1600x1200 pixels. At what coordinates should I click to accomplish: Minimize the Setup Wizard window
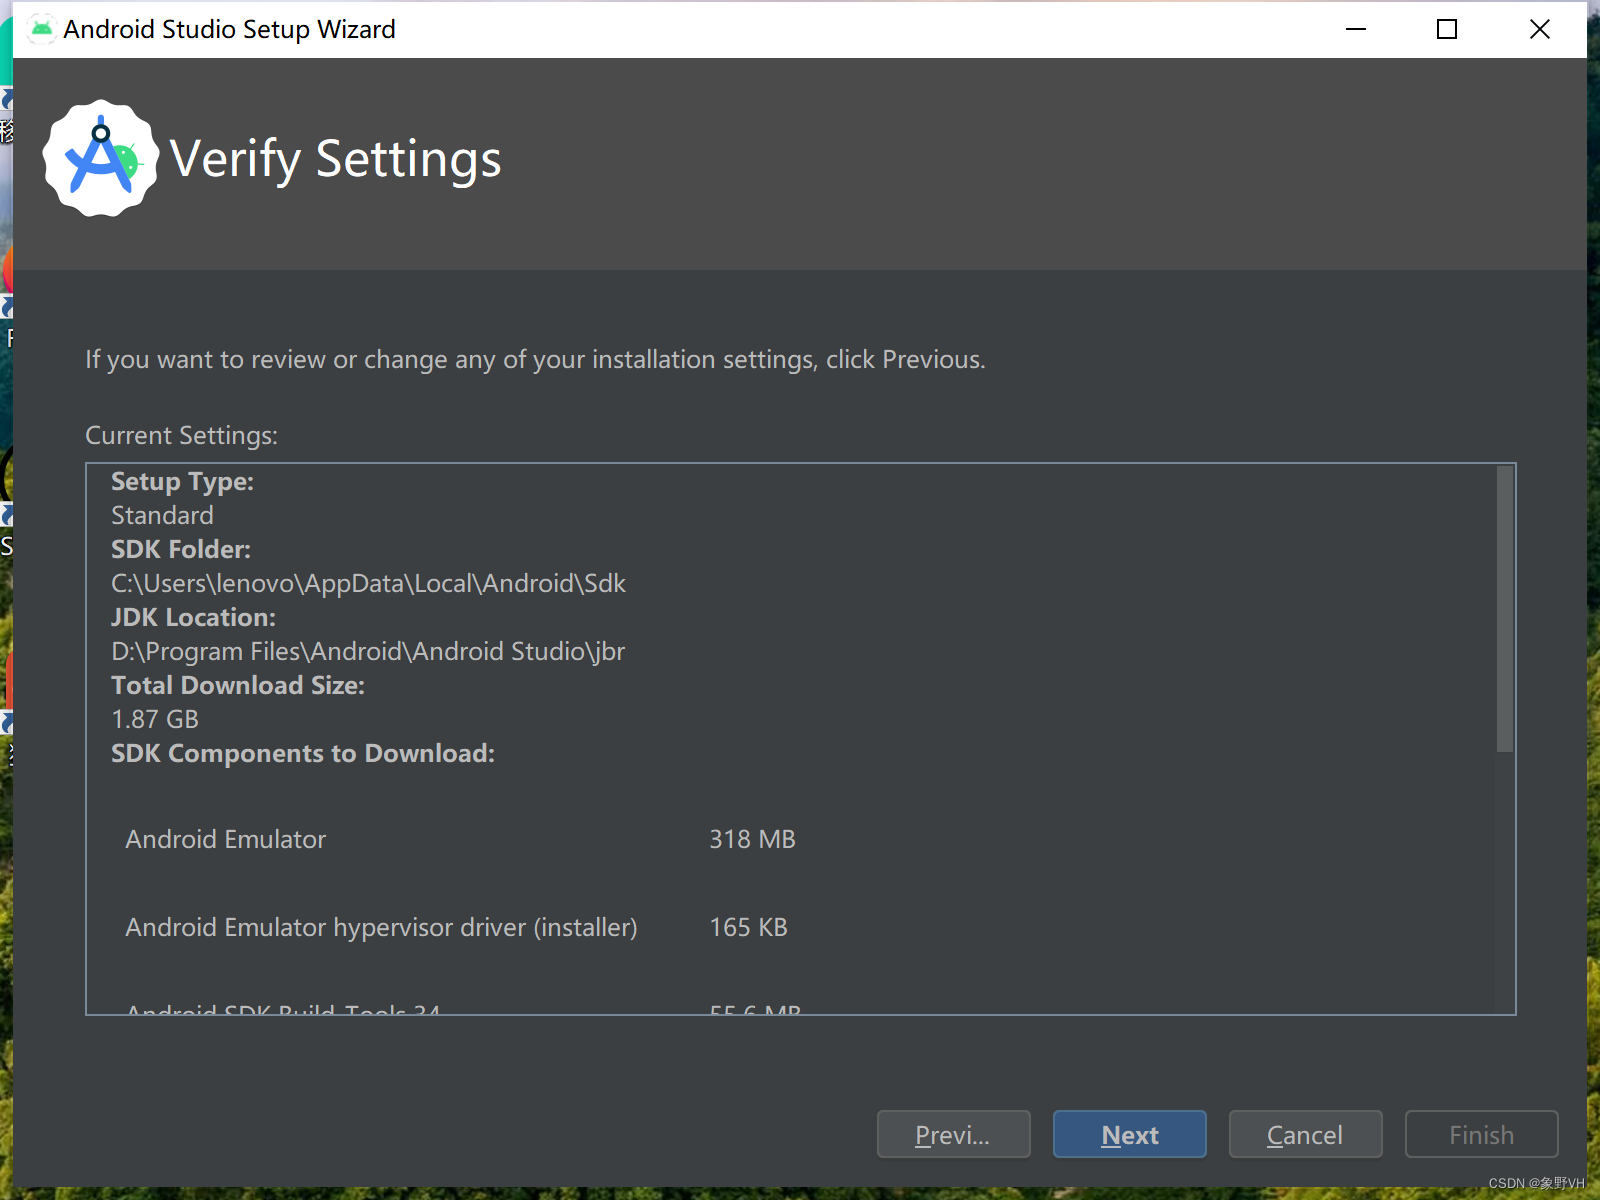(1356, 29)
